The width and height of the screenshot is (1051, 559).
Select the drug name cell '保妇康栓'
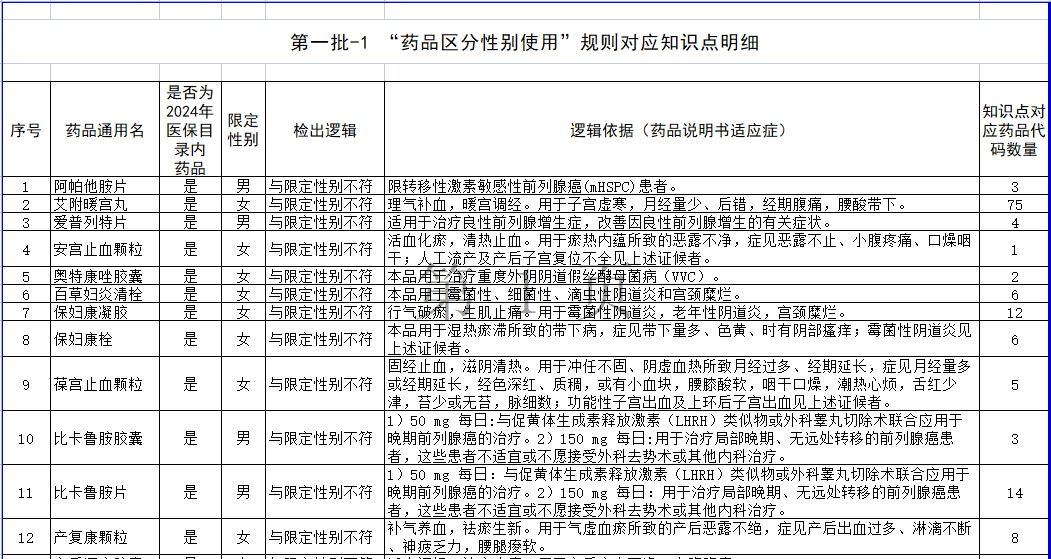pos(105,339)
